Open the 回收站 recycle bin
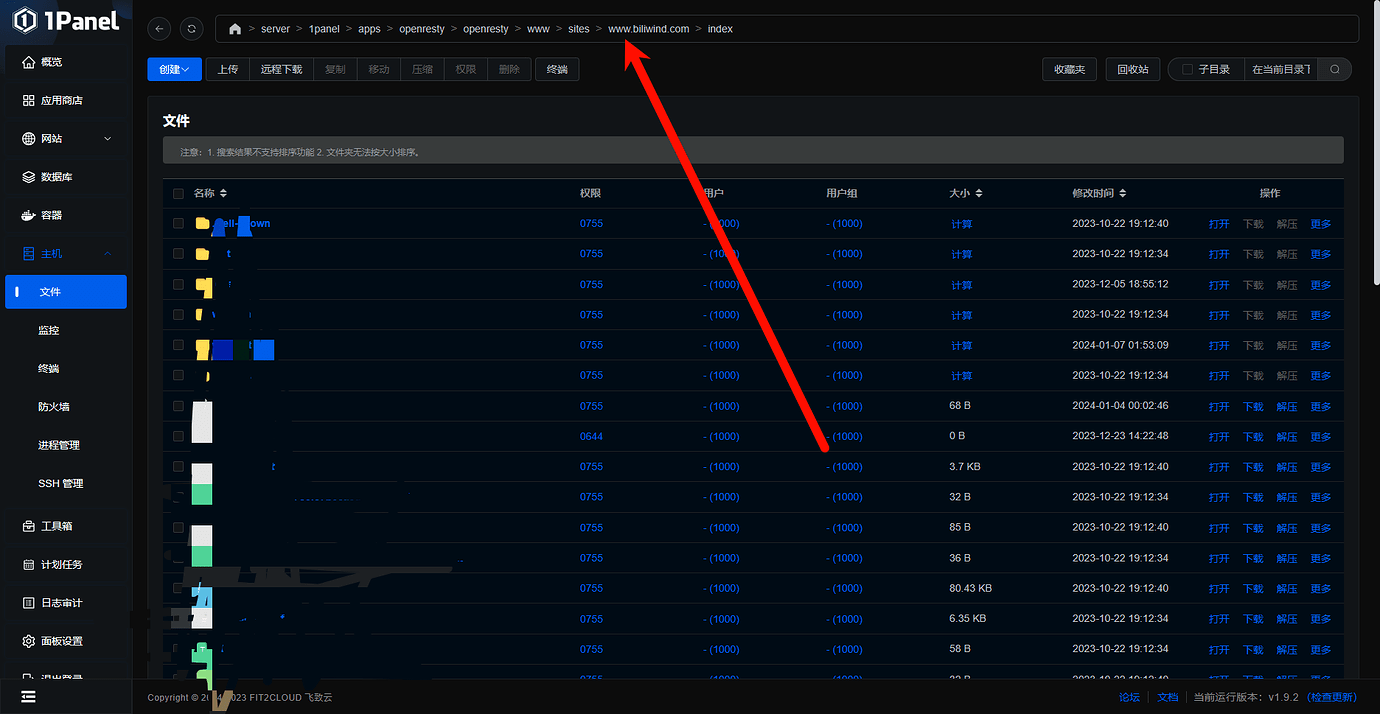The image size is (1380, 714). pos(1132,69)
